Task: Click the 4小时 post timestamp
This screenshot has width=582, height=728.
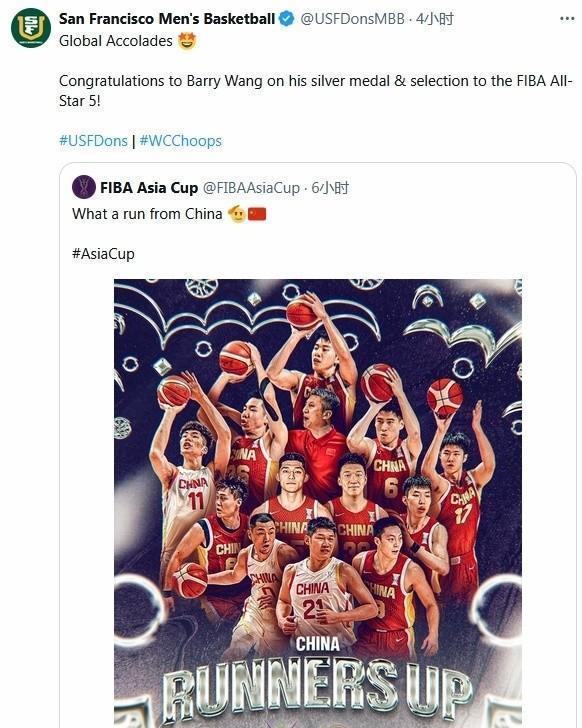Action: point(434,19)
